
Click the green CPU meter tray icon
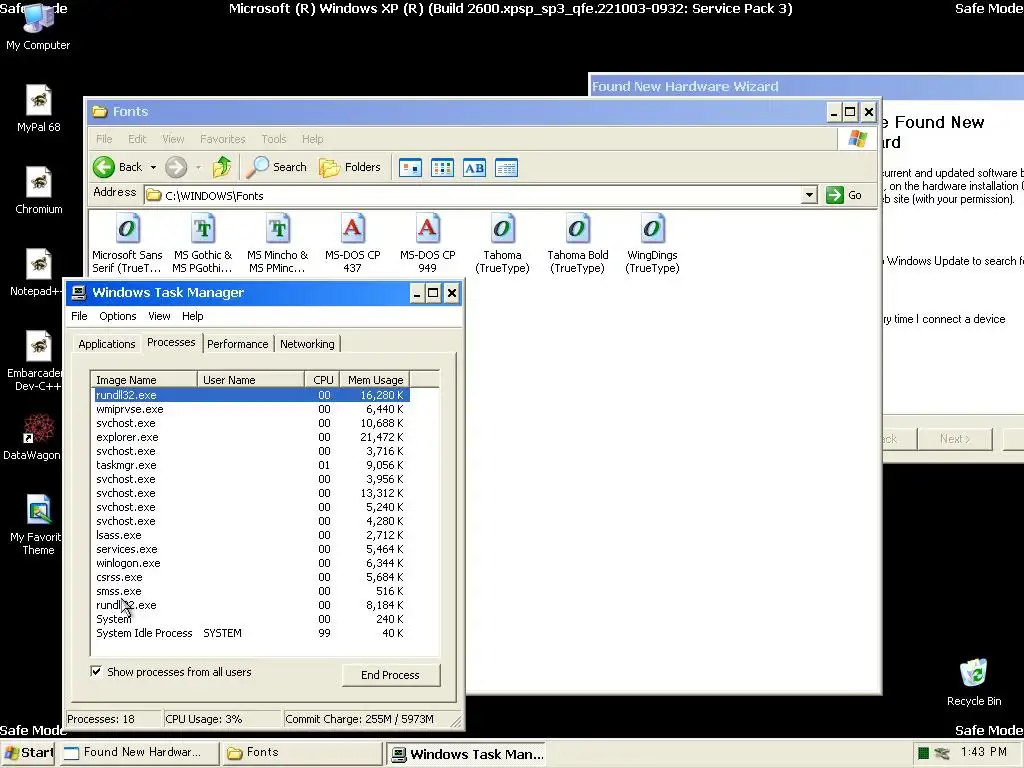coord(923,753)
